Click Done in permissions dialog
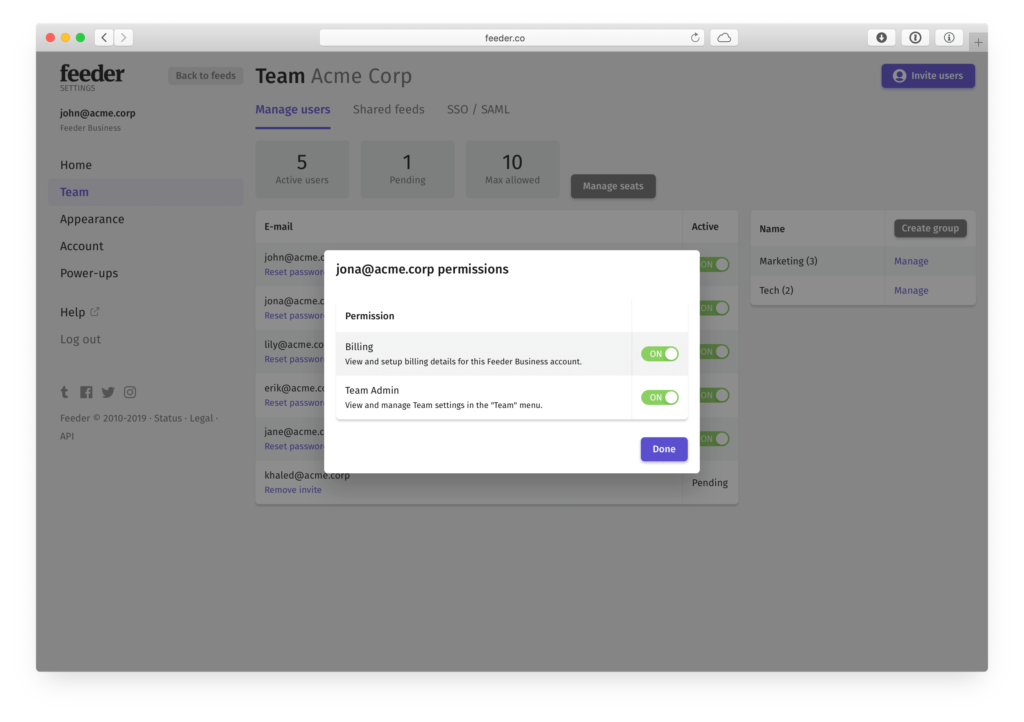Viewport: 1024px width, 722px height. (664, 449)
